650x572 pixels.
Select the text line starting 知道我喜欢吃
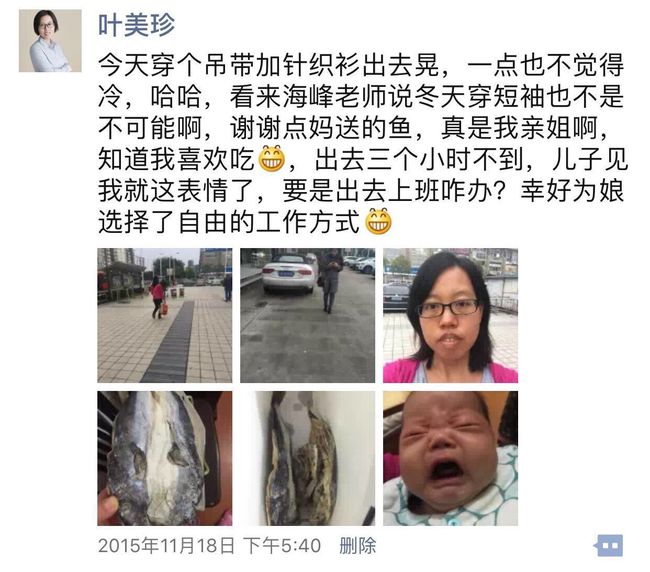pos(363,159)
